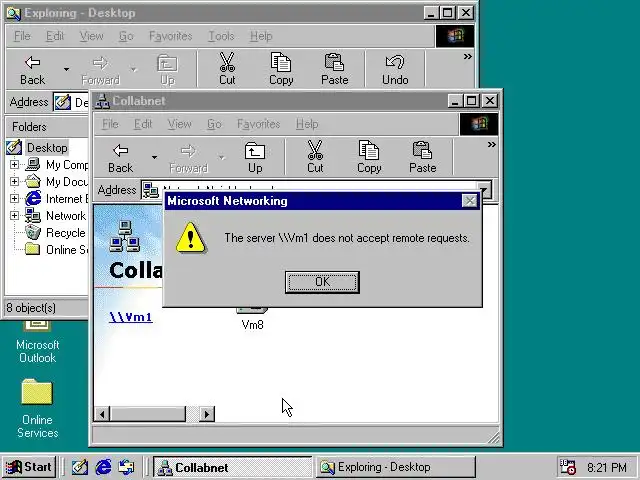Expand the Internet Explorer tree node
The width and height of the screenshot is (640, 480).
click(14, 198)
